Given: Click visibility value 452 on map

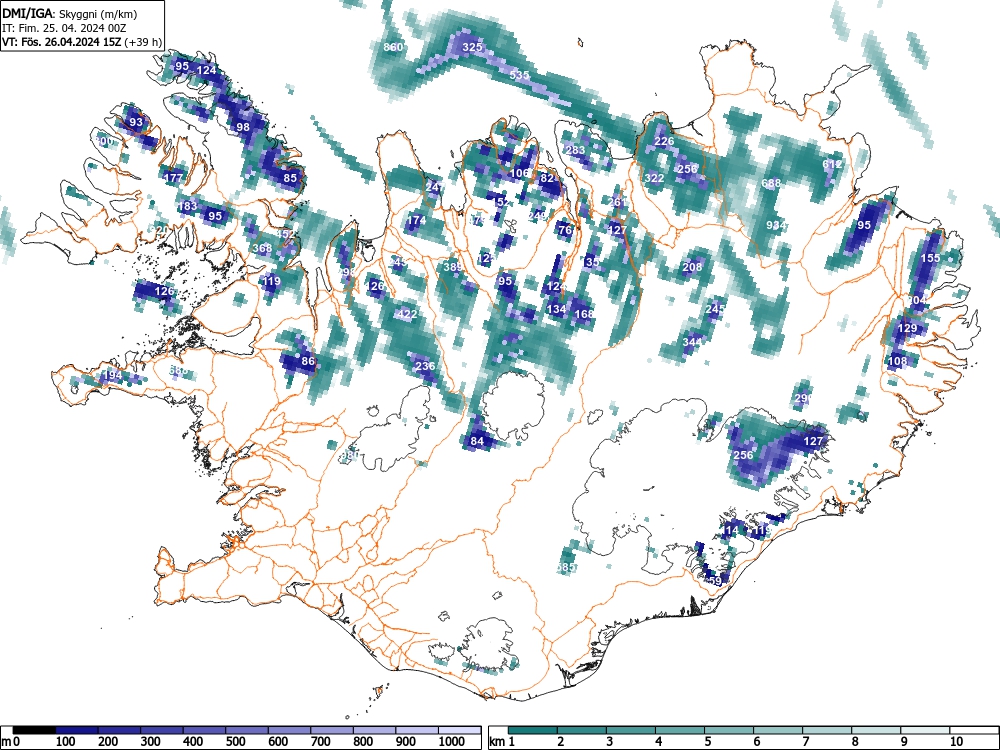Looking at the screenshot, I should point(286,234).
